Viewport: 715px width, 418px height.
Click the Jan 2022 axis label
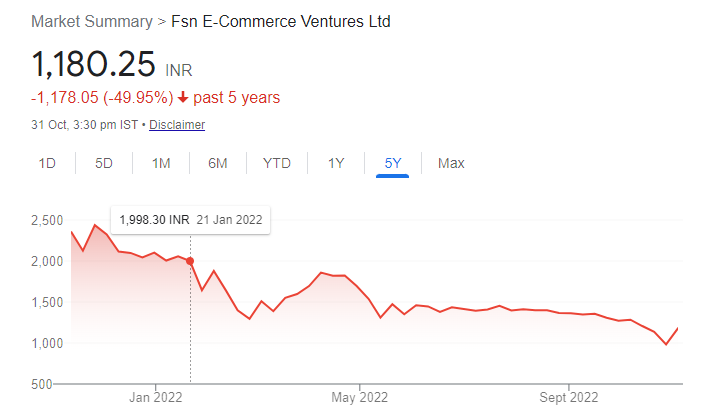tap(155, 397)
